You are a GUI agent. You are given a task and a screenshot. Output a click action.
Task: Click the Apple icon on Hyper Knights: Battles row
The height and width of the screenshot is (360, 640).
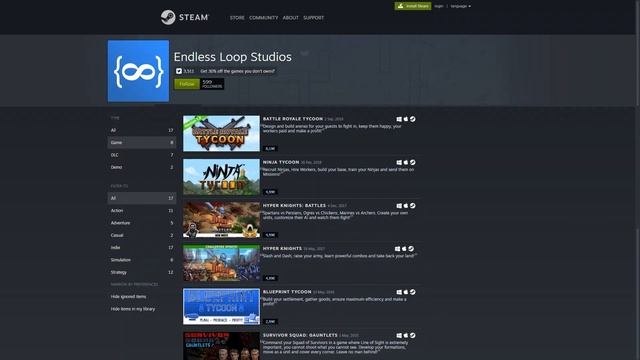click(406, 206)
